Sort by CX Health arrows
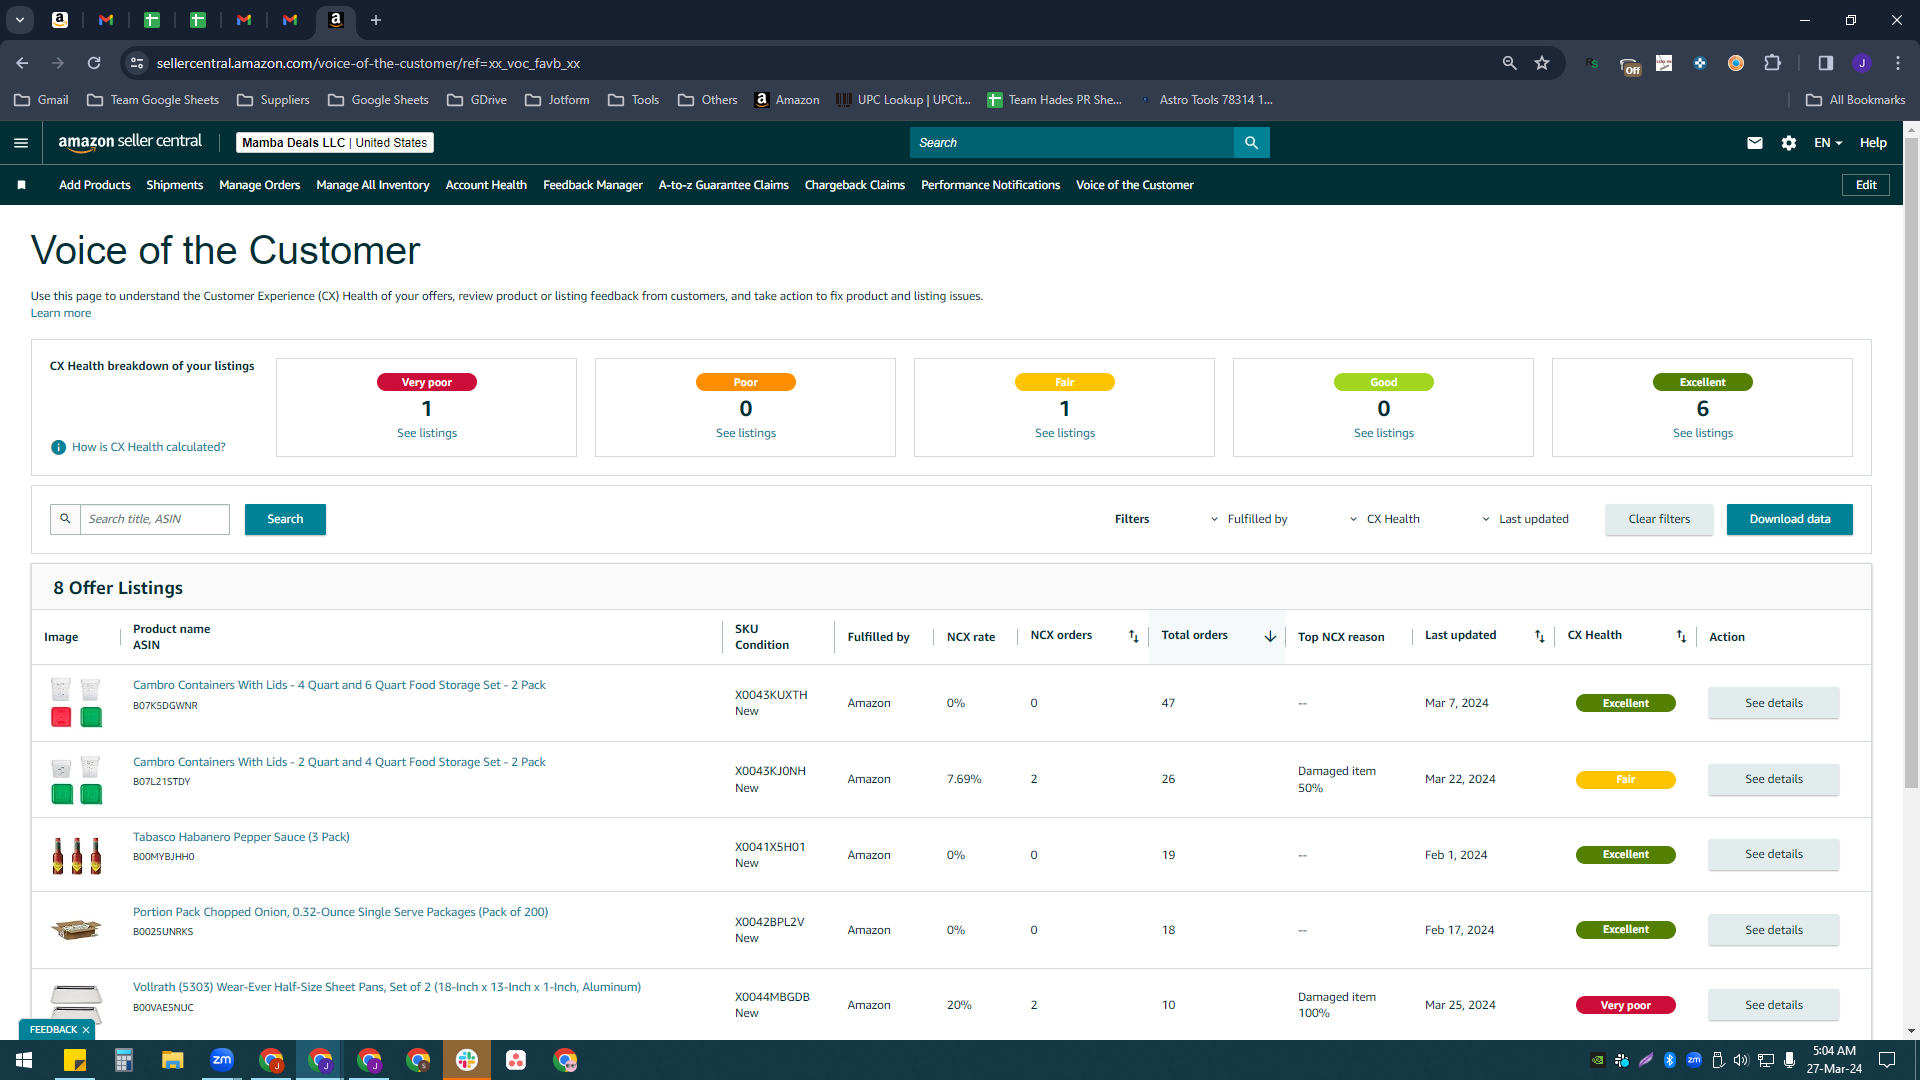 tap(1681, 636)
